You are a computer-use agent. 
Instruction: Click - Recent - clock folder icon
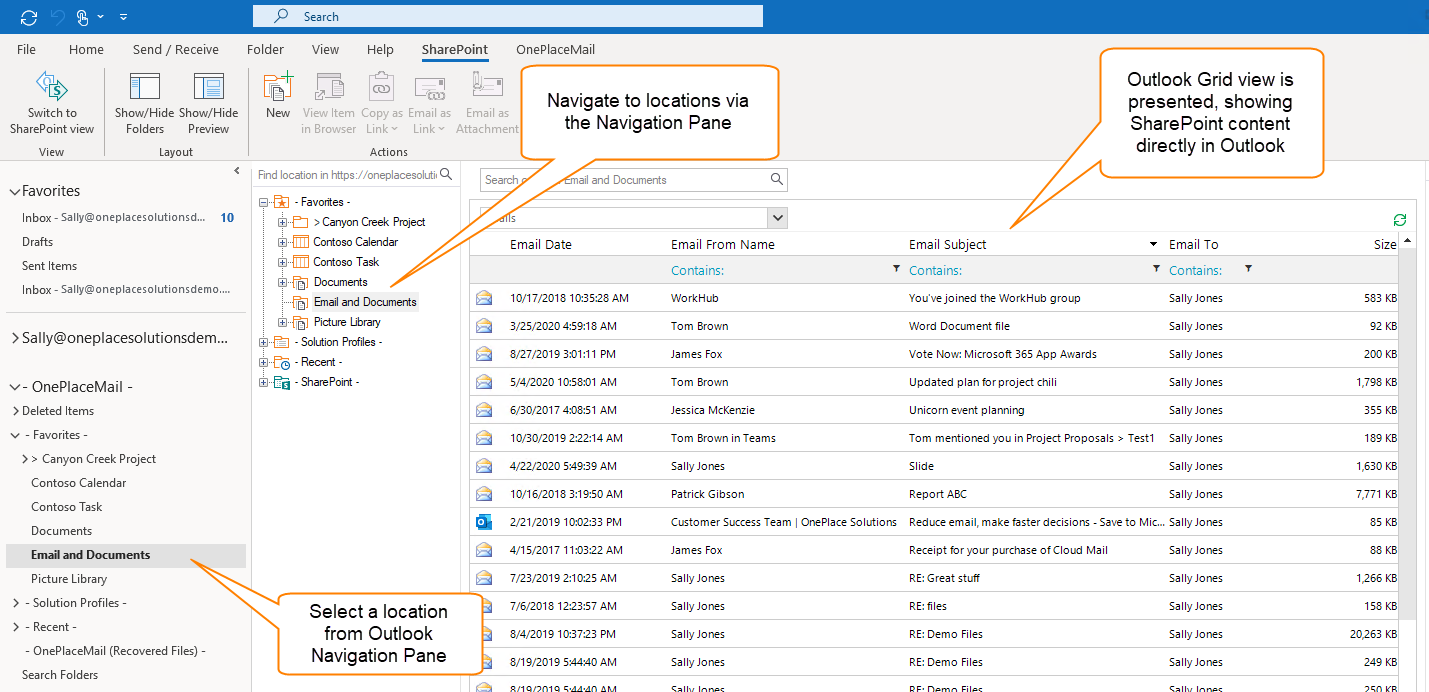click(x=281, y=362)
